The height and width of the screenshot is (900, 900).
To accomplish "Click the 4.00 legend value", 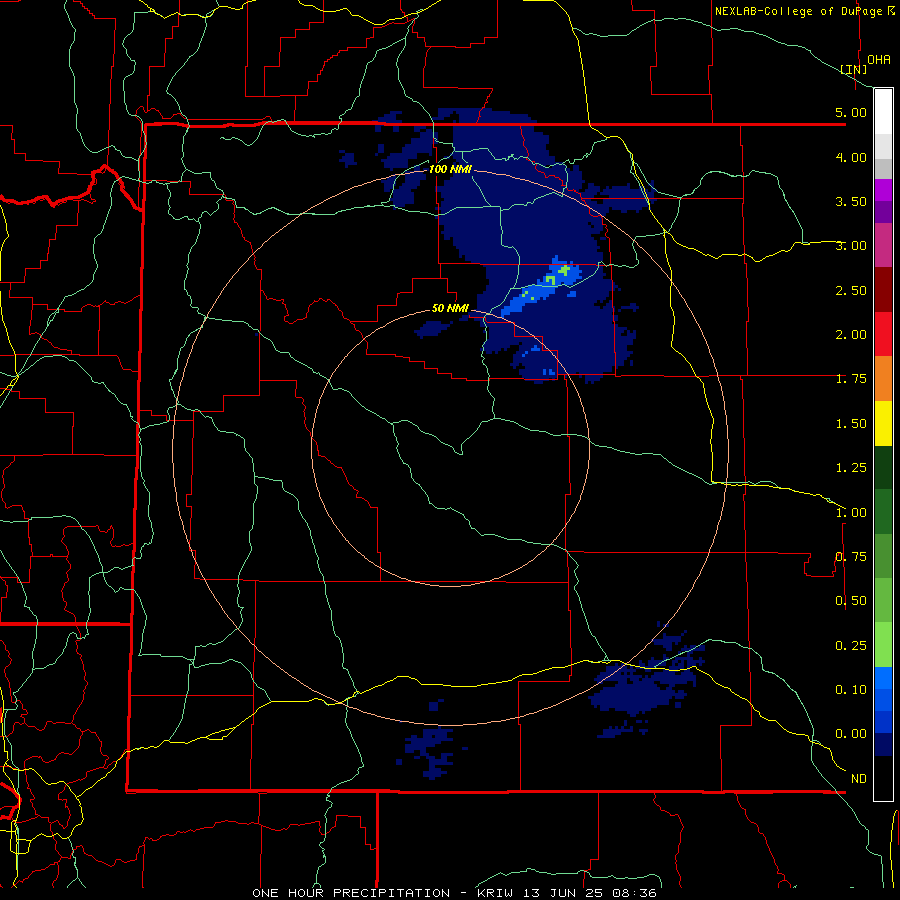I will point(851,157).
